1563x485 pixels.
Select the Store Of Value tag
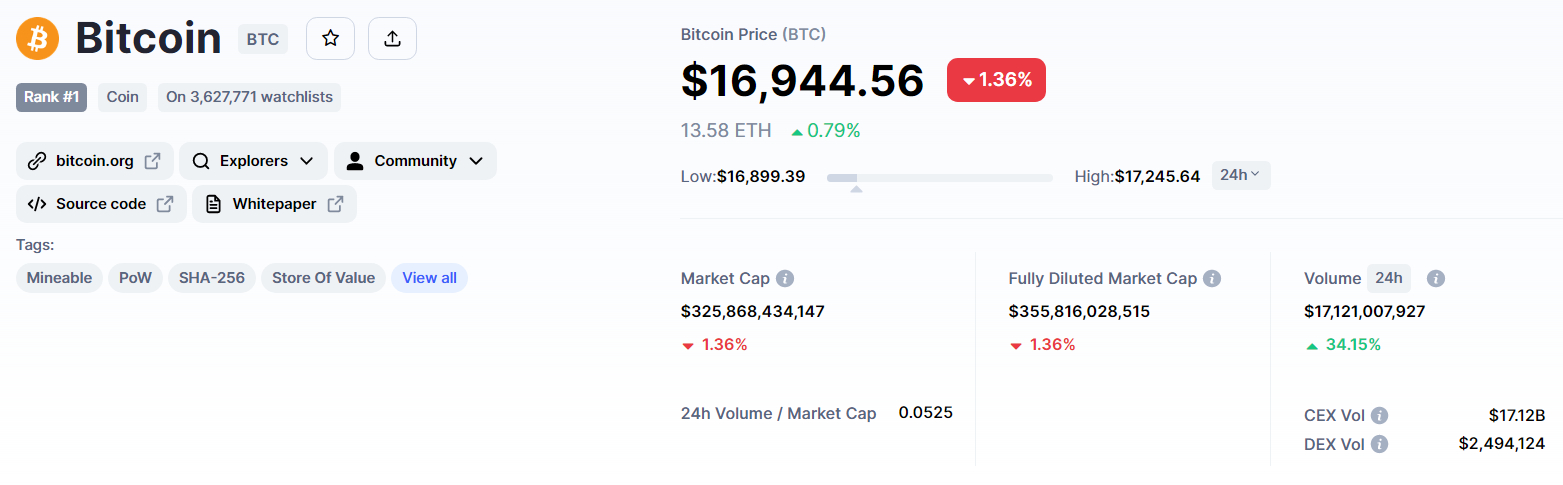tap(323, 278)
